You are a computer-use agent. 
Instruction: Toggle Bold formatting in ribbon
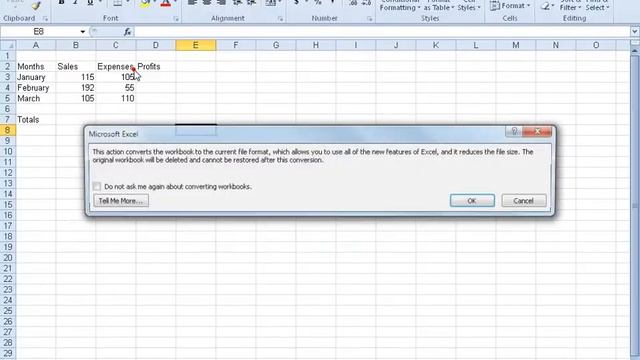61,3
